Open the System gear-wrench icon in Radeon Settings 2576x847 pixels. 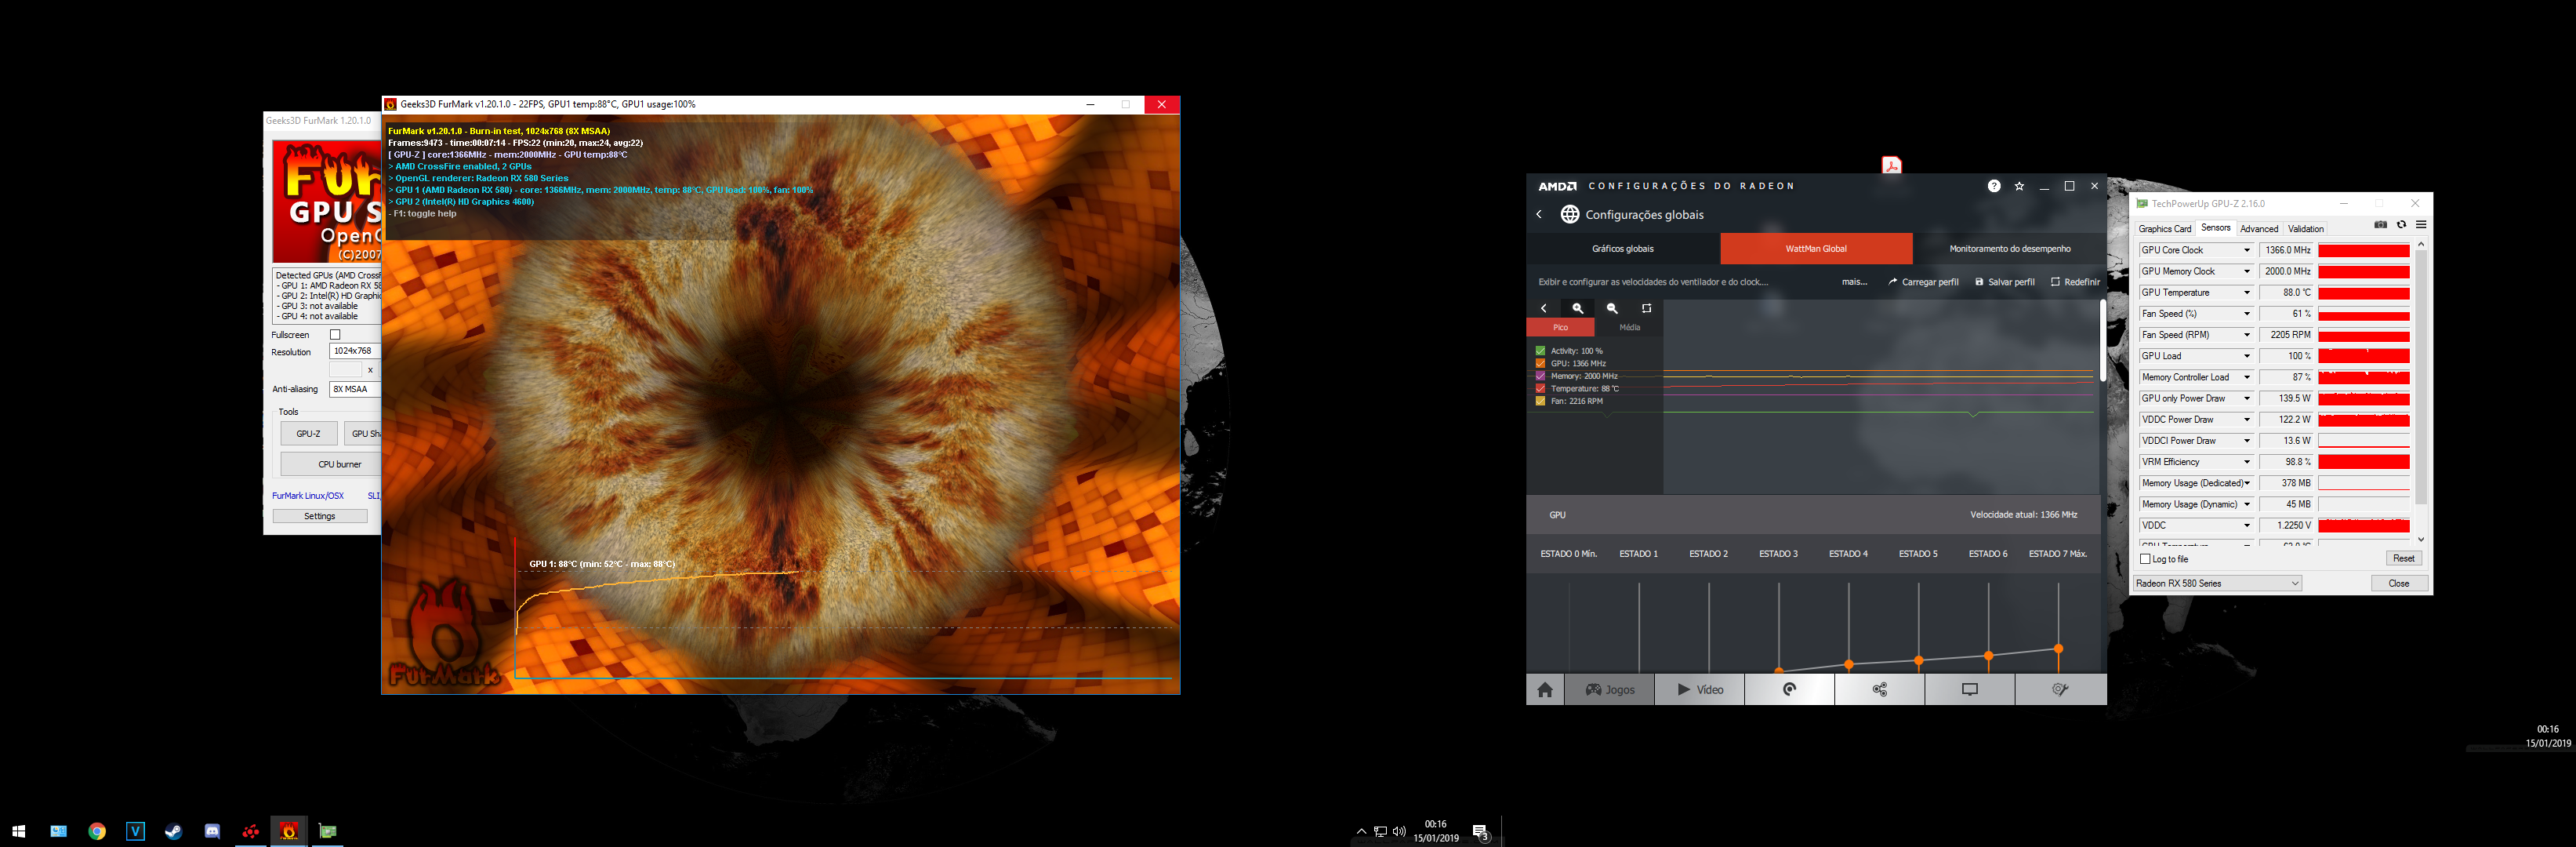tap(2060, 689)
